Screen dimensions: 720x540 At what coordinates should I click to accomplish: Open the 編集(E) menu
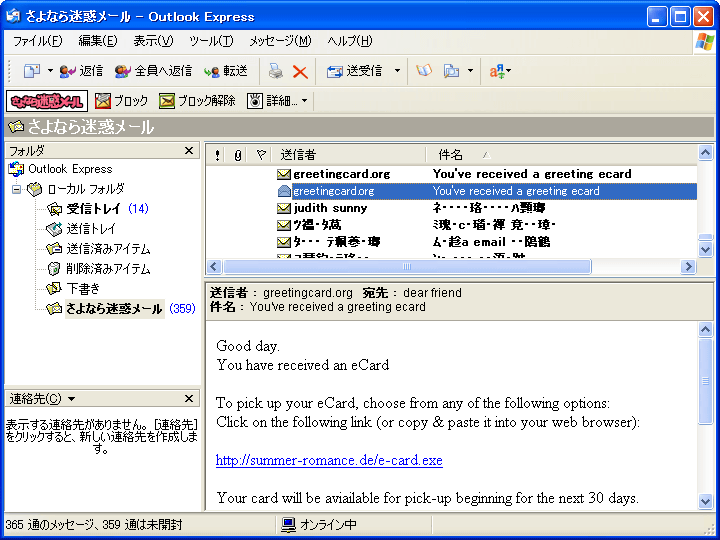tap(98, 41)
